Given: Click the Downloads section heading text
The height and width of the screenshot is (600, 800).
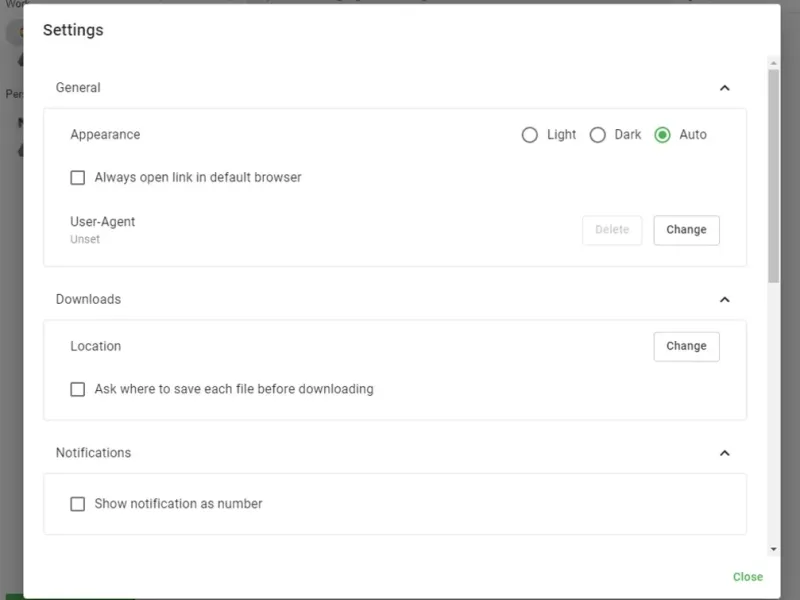Looking at the screenshot, I should [88, 299].
